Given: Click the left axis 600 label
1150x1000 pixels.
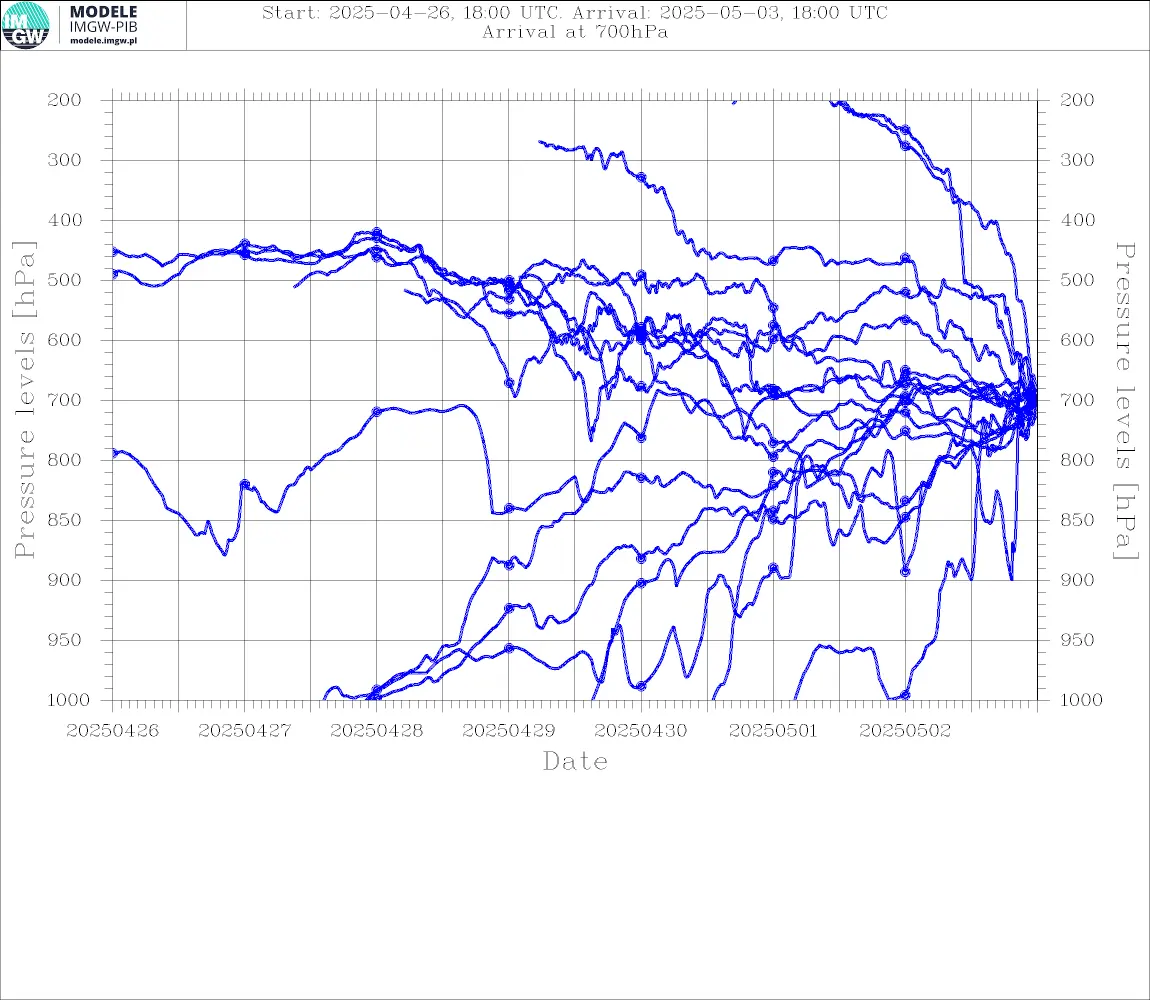Looking at the screenshot, I should coord(65,340).
